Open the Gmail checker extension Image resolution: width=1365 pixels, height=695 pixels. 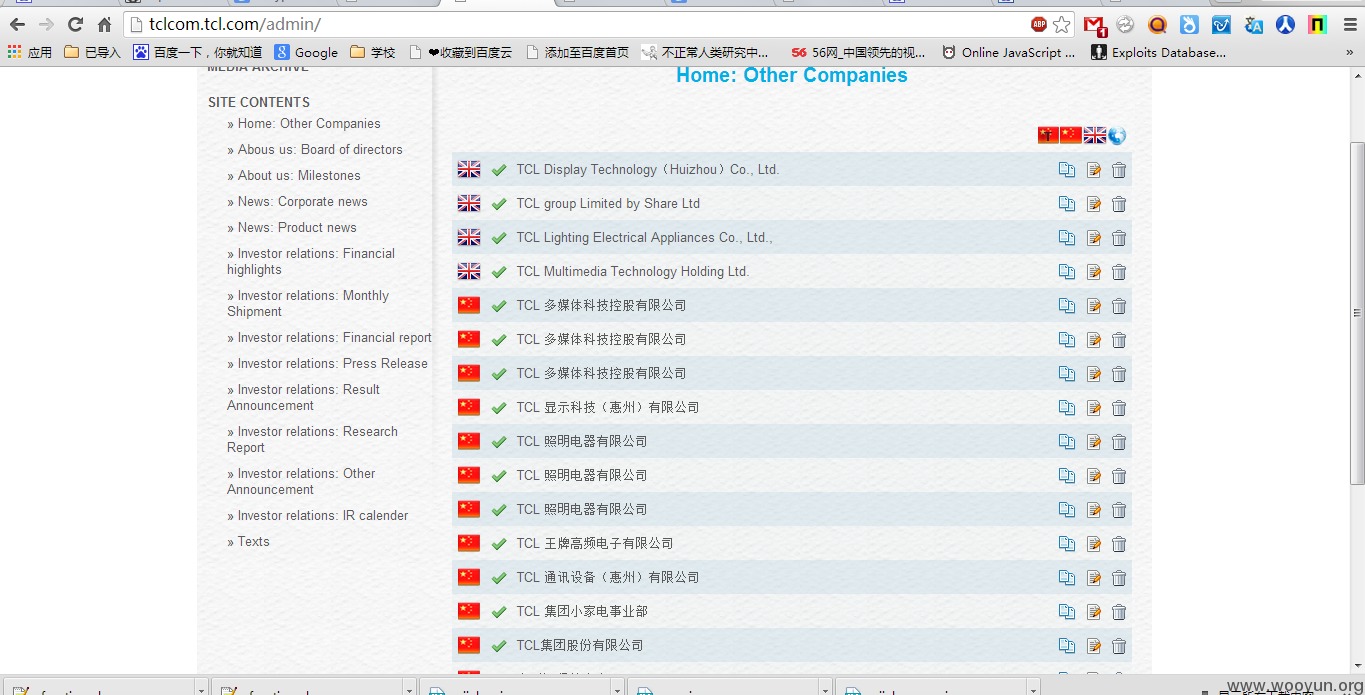[x=1095, y=25]
